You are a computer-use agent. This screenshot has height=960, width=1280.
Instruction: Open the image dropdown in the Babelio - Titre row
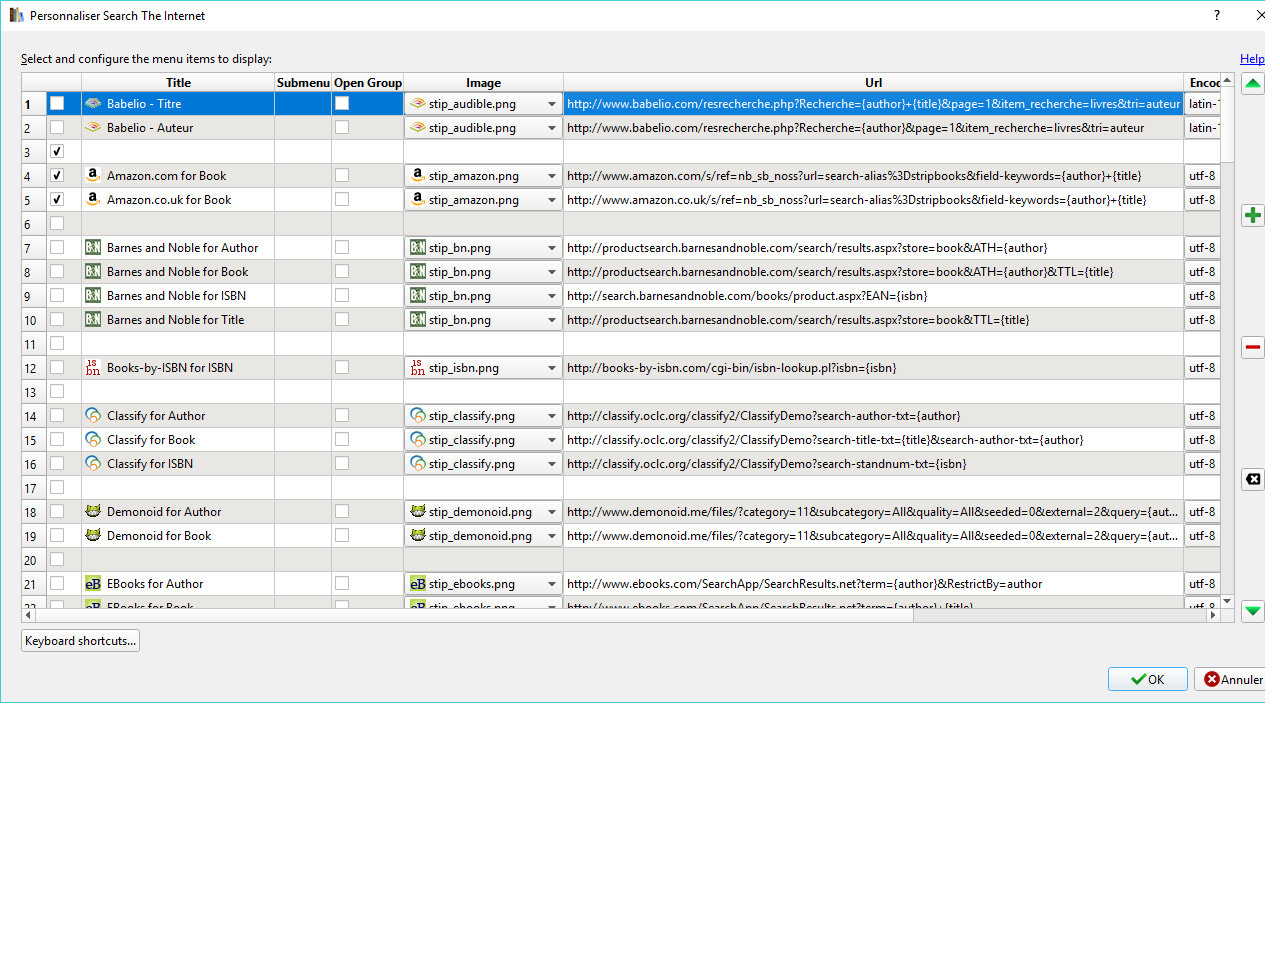pyautogui.click(x=483, y=103)
